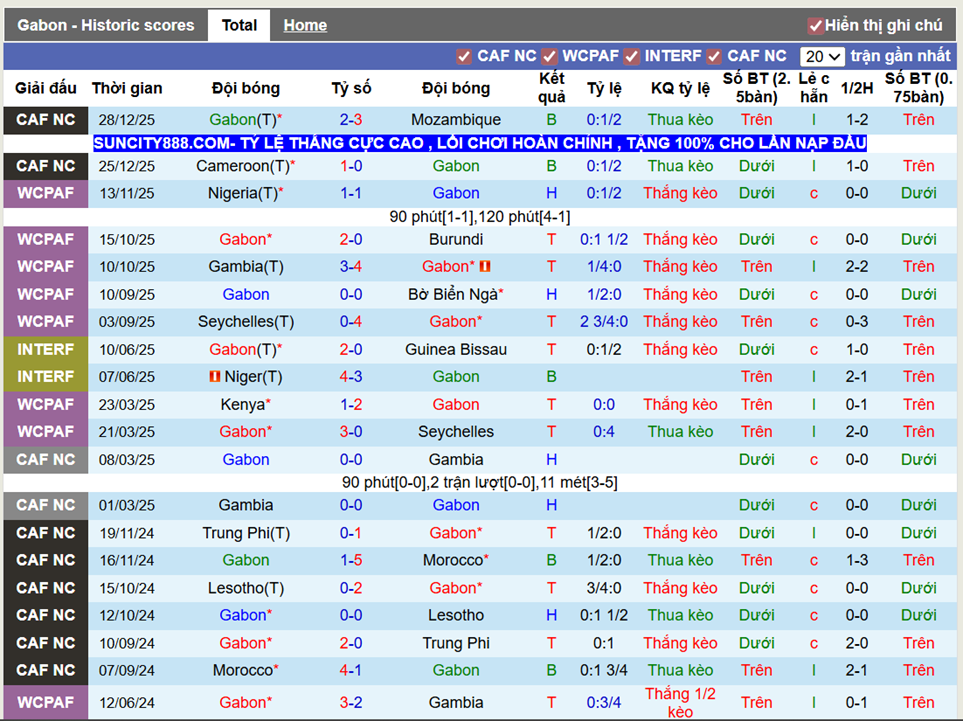The height and width of the screenshot is (721, 963).
Task: Click the 4-3 score in the Niger row
Action: [x=351, y=376]
